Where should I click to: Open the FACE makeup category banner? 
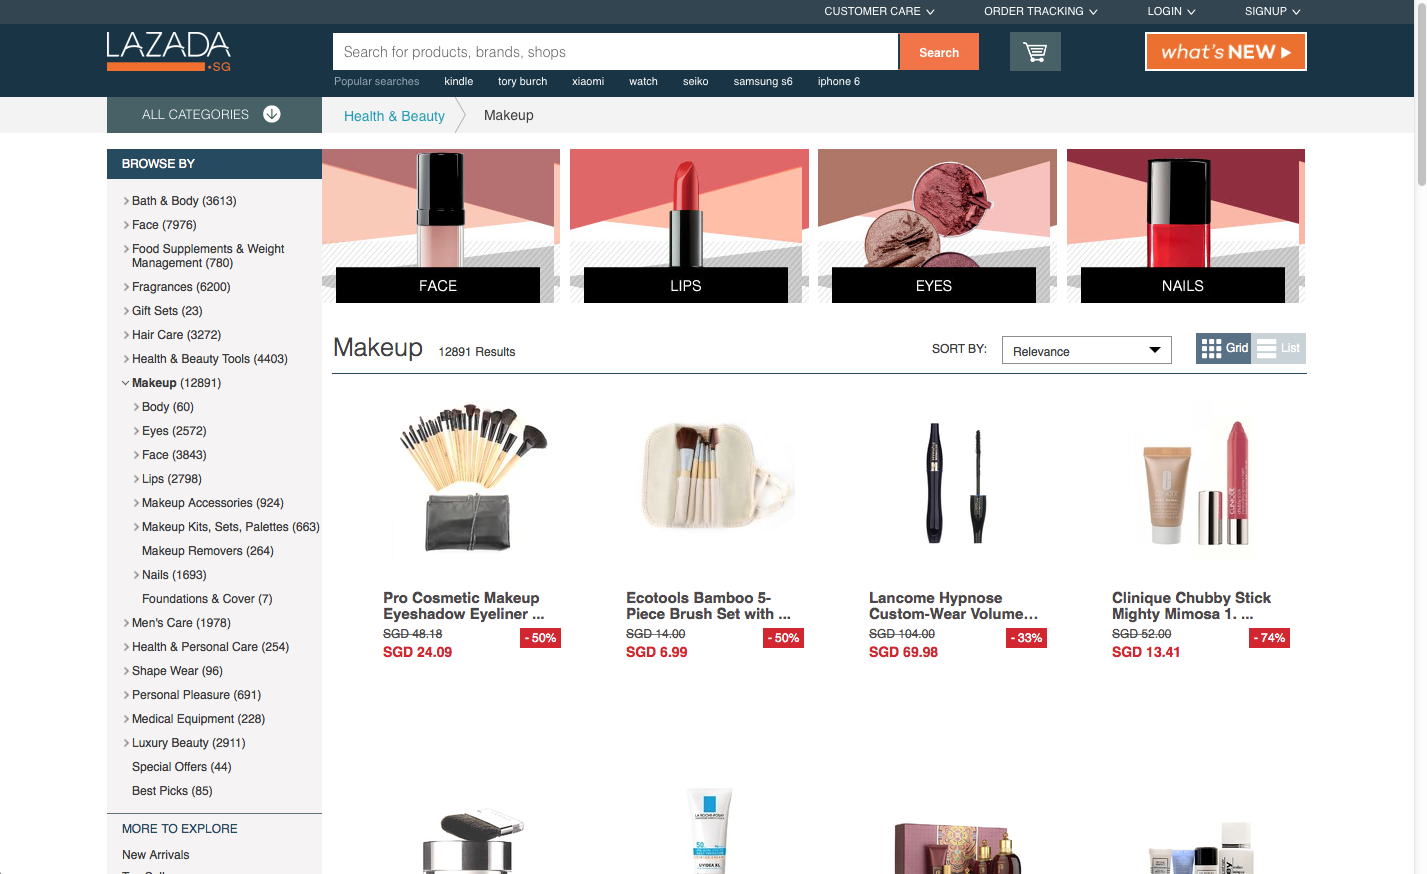coord(441,226)
